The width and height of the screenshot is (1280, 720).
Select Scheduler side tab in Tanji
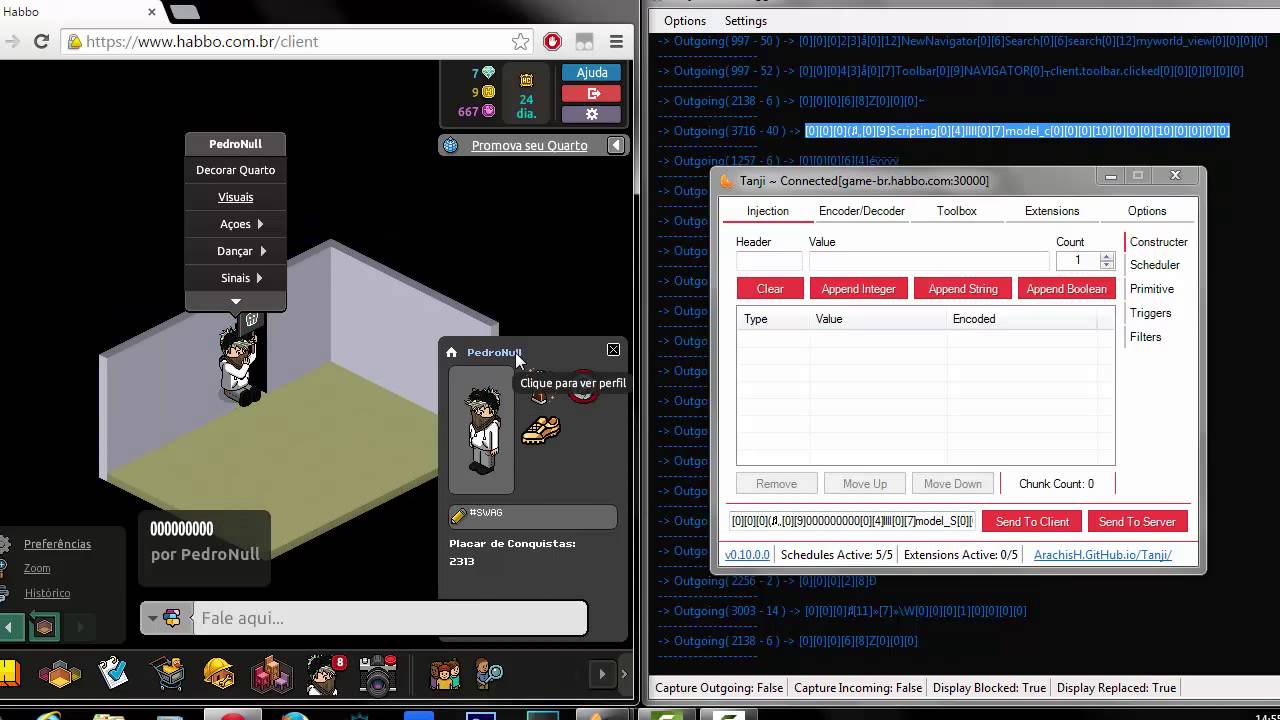pyautogui.click(x=1155, y=265)
